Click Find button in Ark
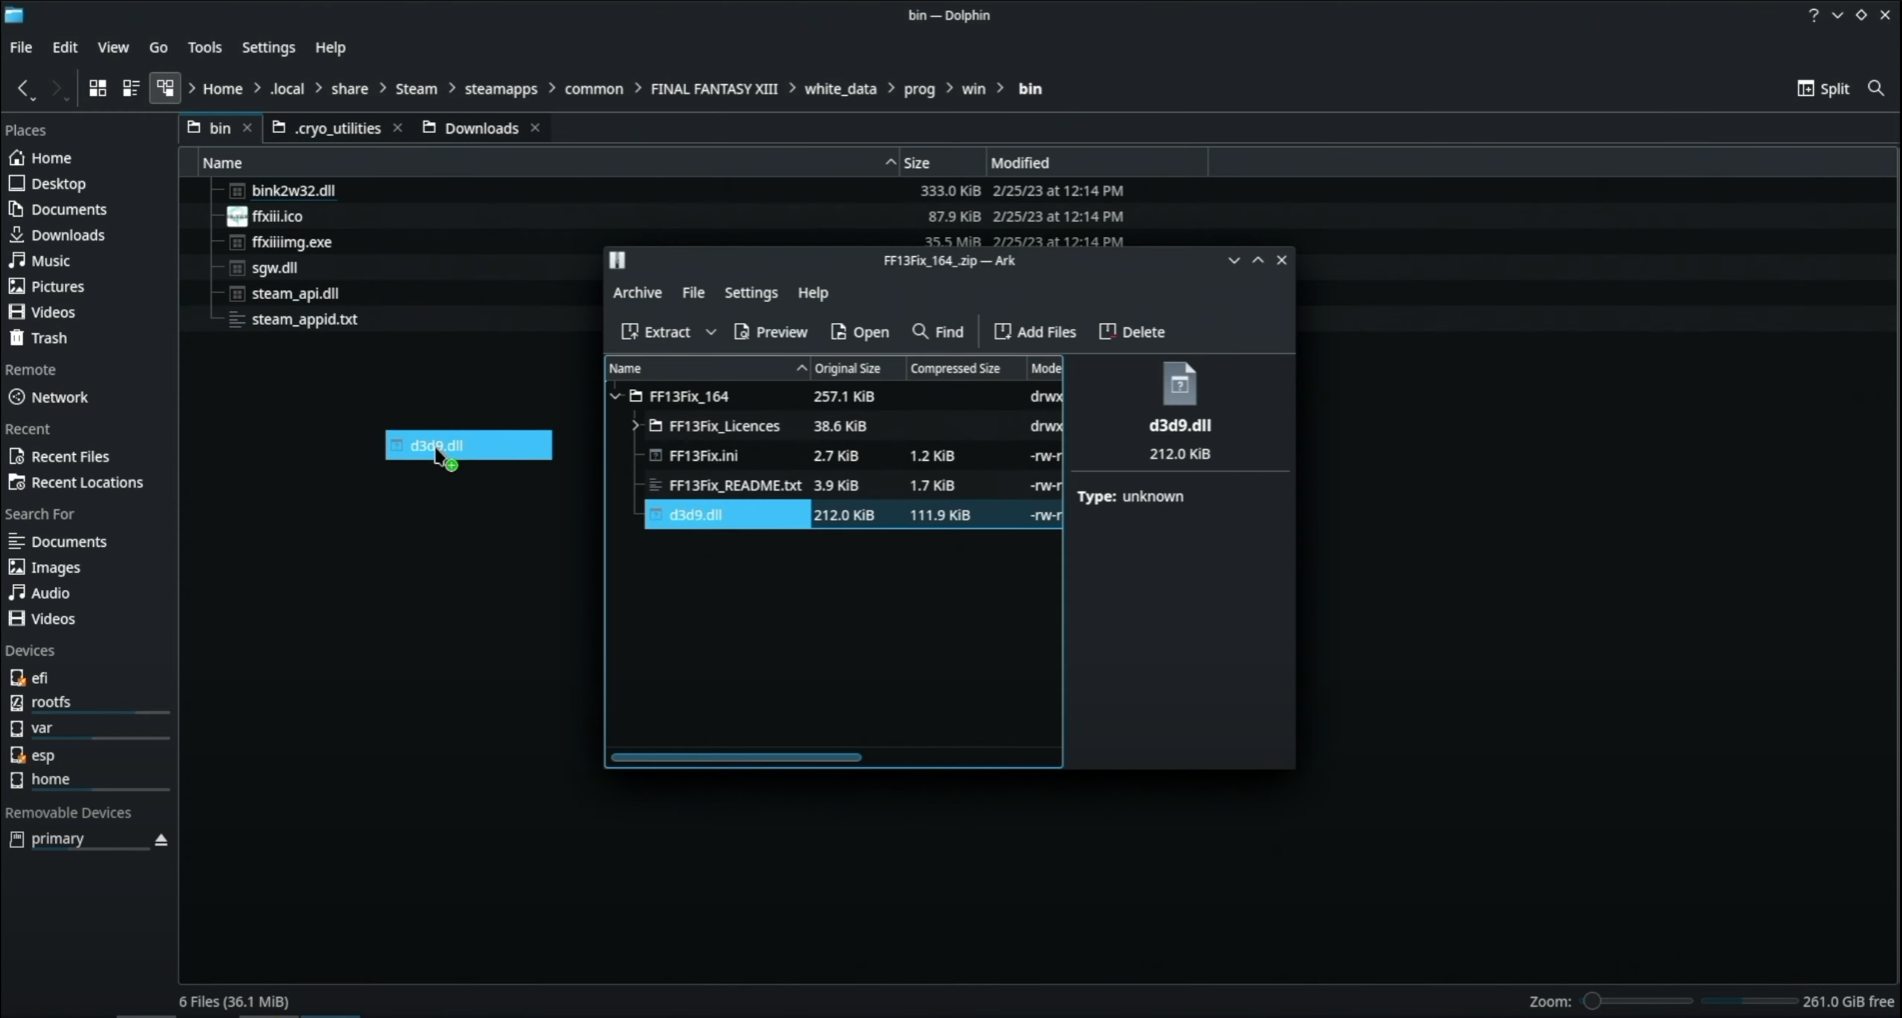The image size is (1902, 1018). [938, 332]
